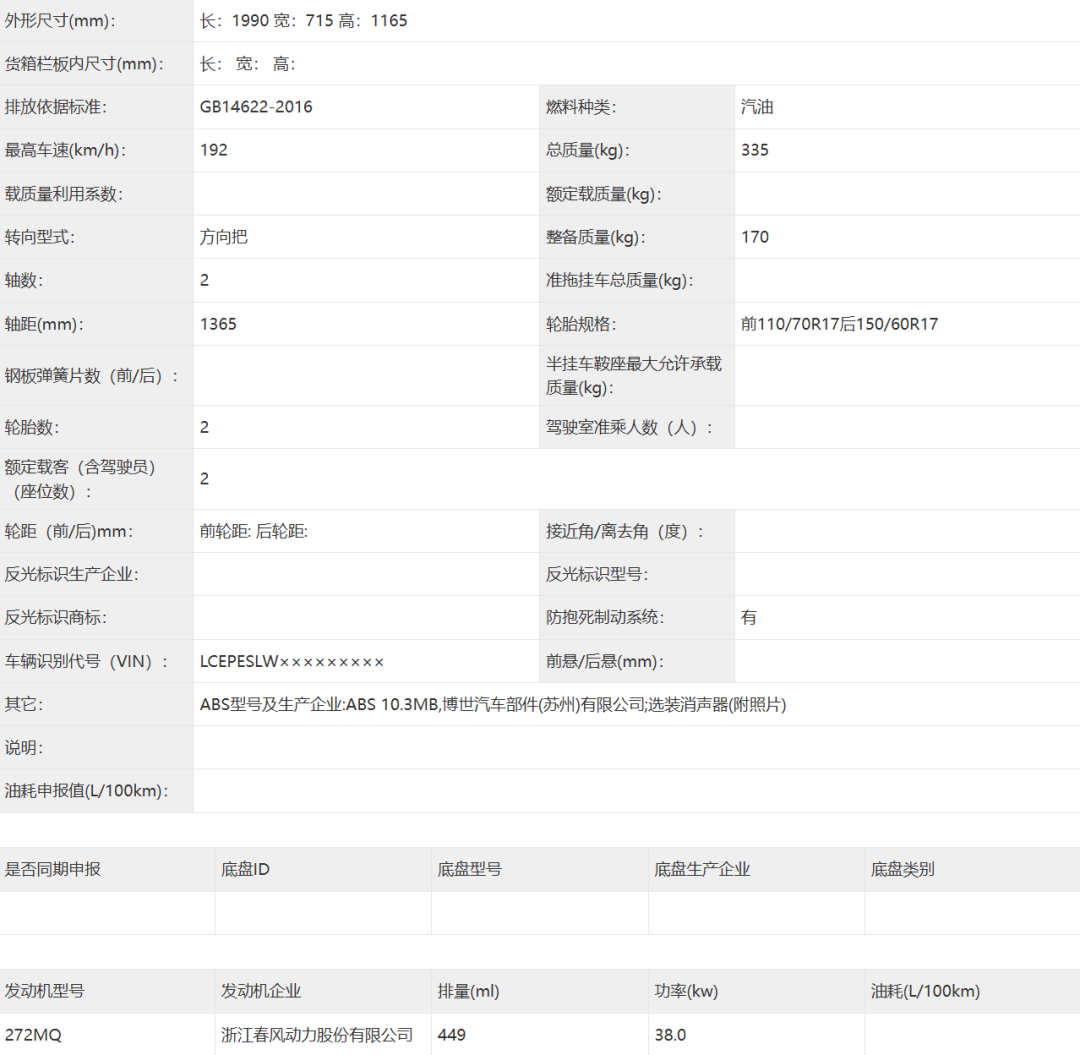Click the 半挂车鞍座最大允许承载质量 label
The height and width of the screenshot is (1055, 1080).
(634, 375)
